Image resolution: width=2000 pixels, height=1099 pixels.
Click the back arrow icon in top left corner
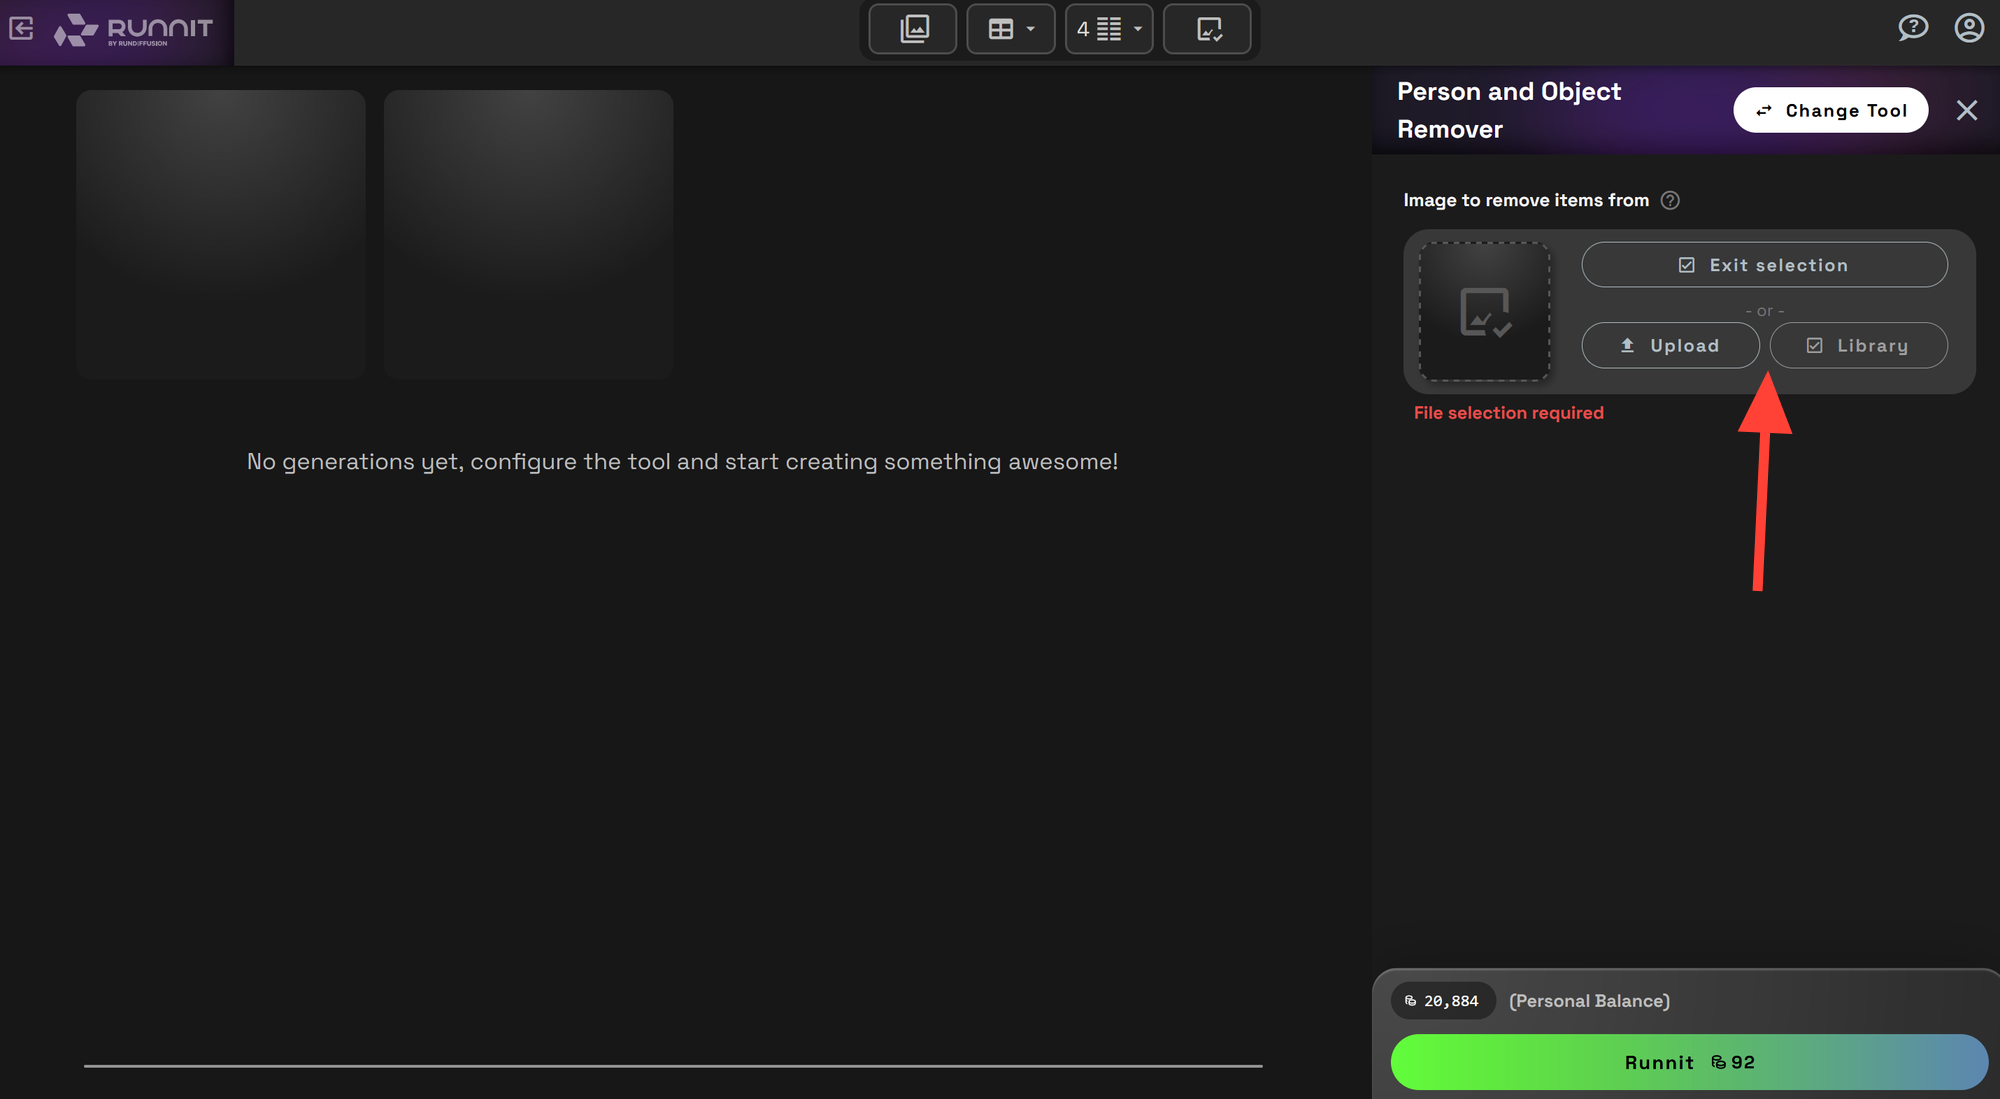(20, 28)
